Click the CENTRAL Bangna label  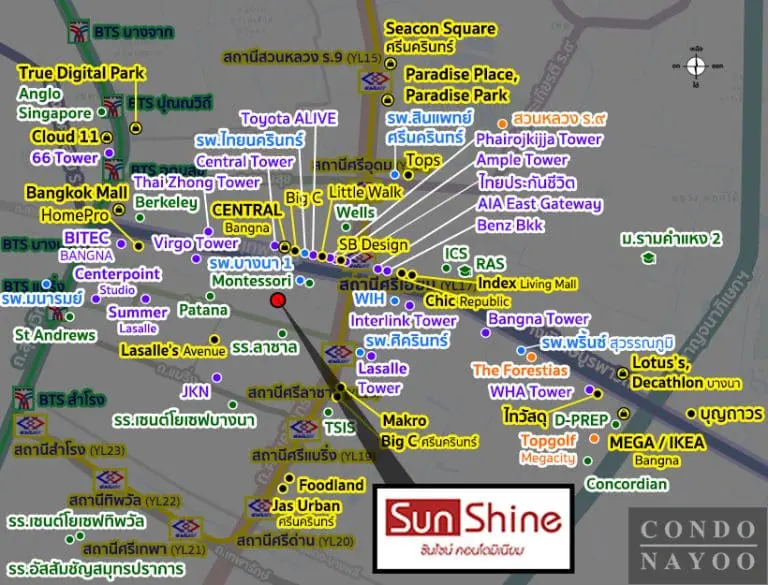247,218
